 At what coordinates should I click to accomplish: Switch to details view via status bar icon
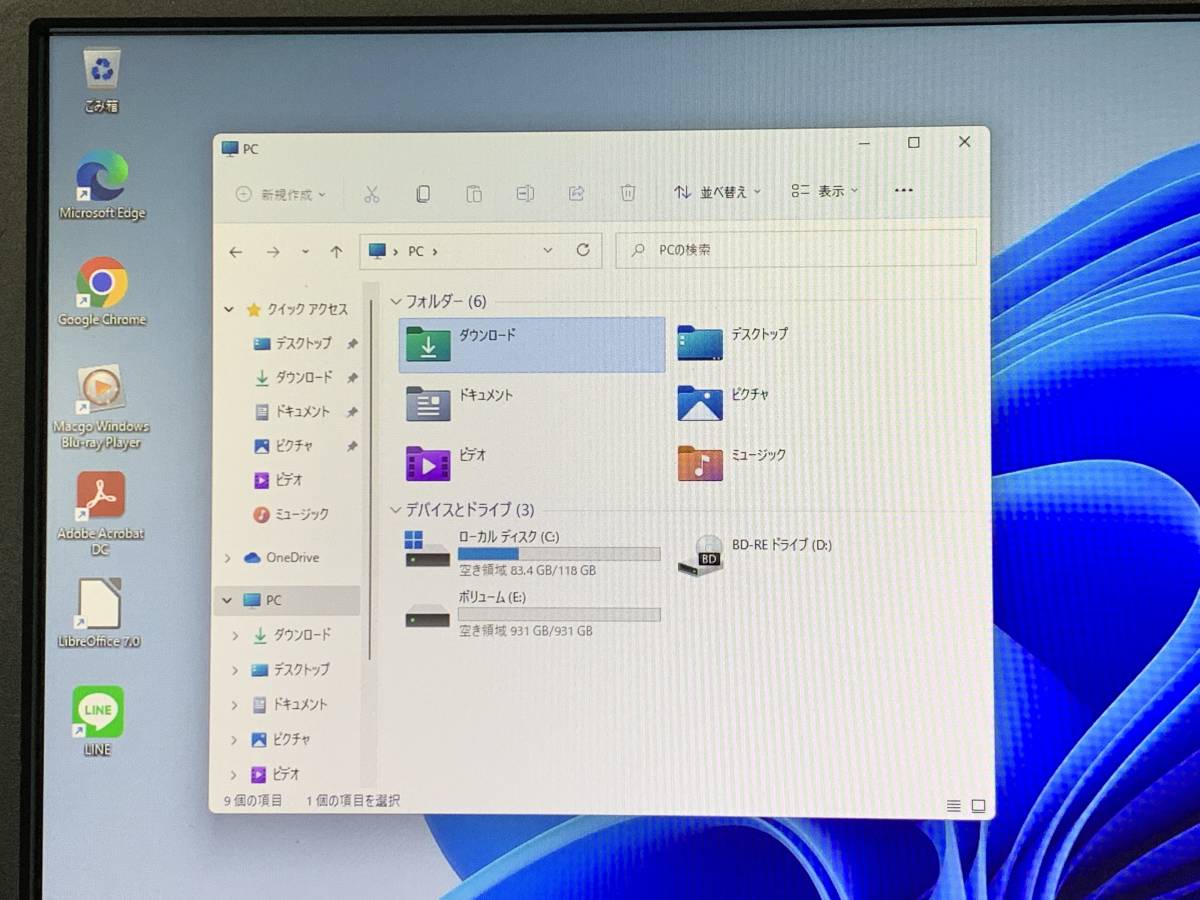[x=953, y=806]
